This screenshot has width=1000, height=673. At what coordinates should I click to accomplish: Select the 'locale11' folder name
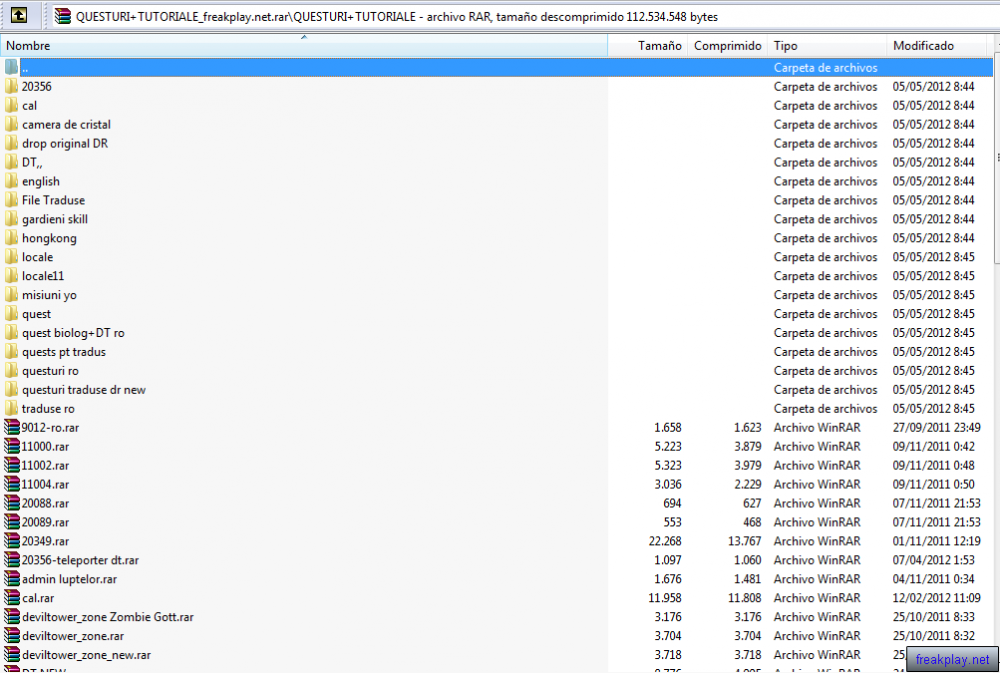43,276
